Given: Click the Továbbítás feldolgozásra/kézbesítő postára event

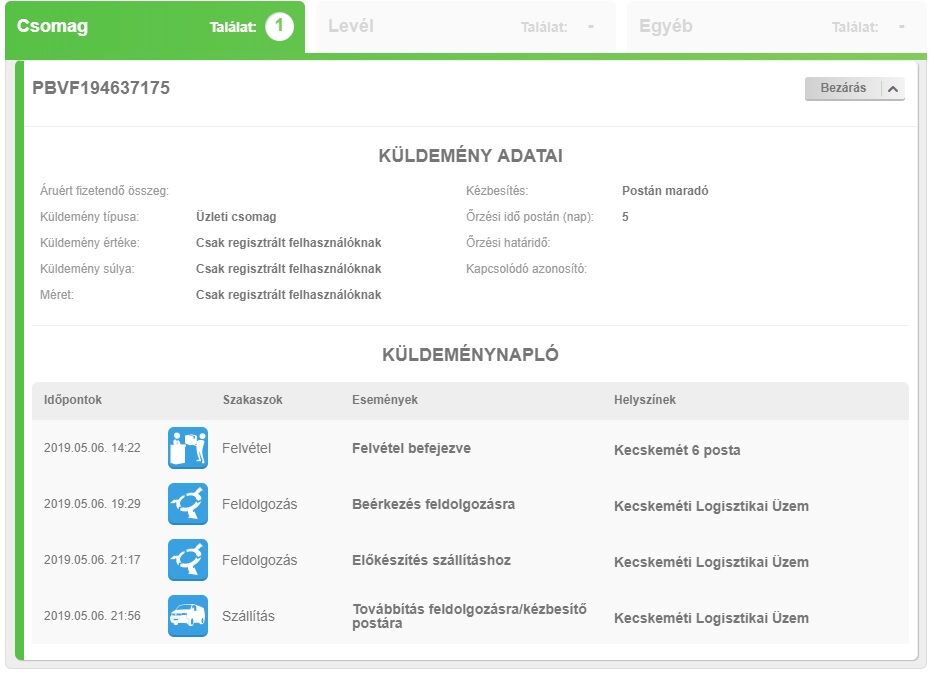Looking at the screenshot, I should point(470,616).
